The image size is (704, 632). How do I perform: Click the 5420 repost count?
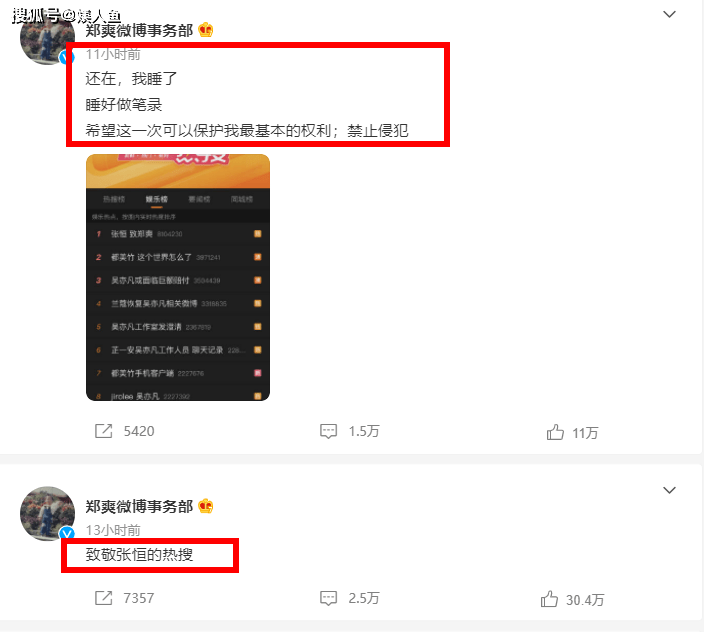pos(139,431)
